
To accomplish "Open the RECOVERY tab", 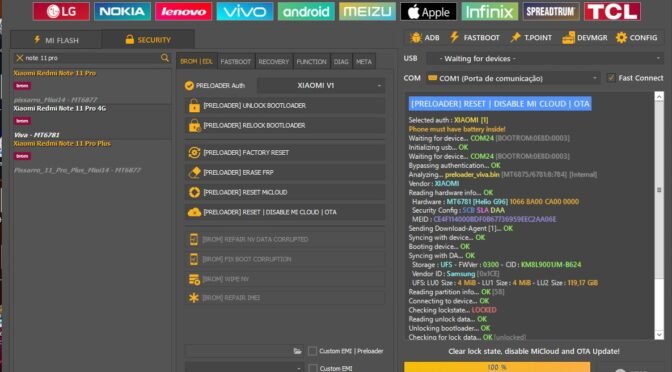I will tap(273, 62).
